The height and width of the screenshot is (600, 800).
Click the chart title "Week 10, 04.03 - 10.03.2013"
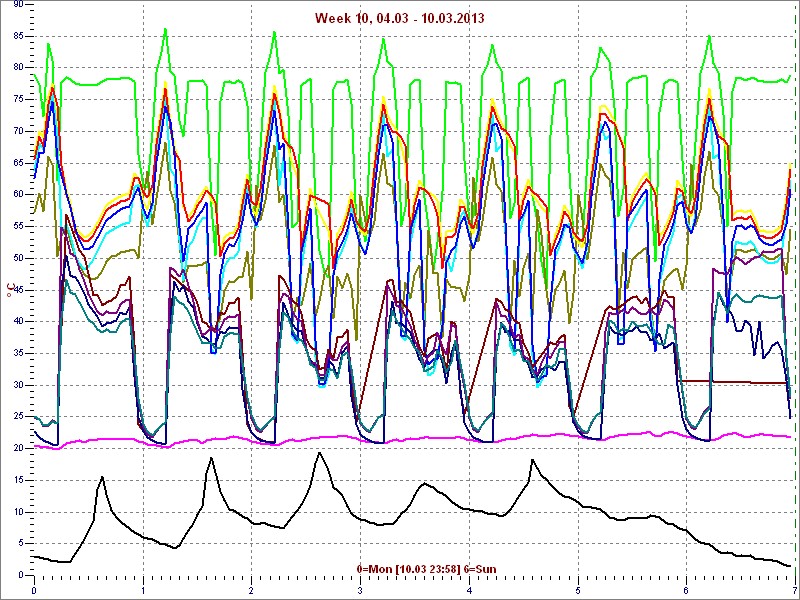tap(399, 18)
